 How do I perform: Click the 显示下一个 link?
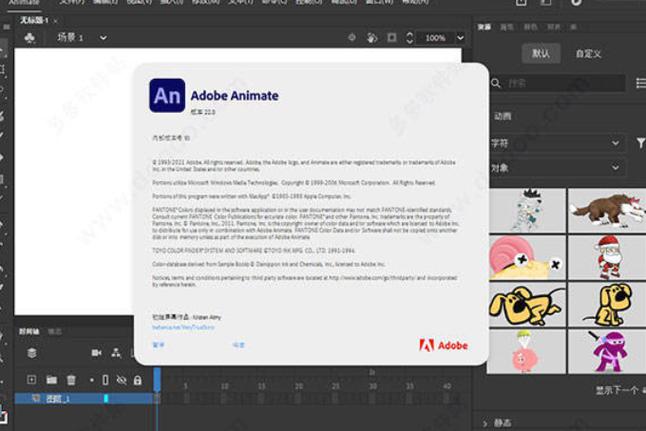tap(617, 390)
